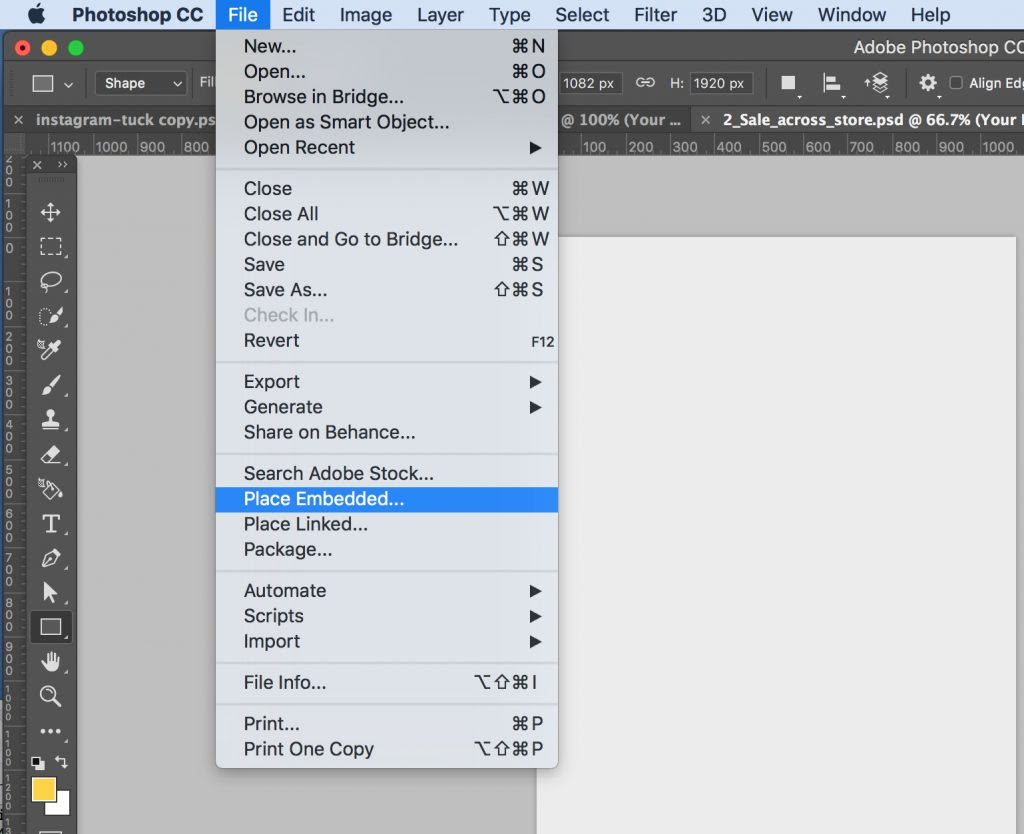Choose Place Linked menu item

click(387, 524)
